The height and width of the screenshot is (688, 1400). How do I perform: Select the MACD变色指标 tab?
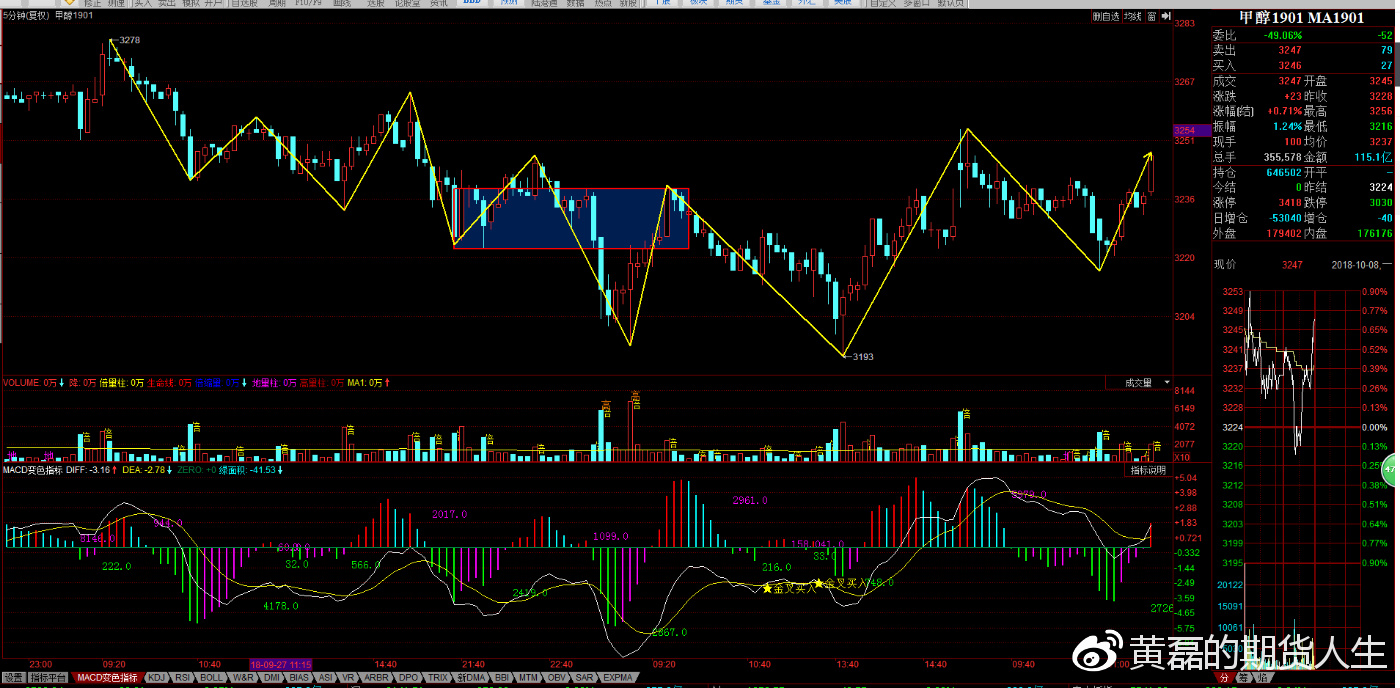click(x=108, y=678)
